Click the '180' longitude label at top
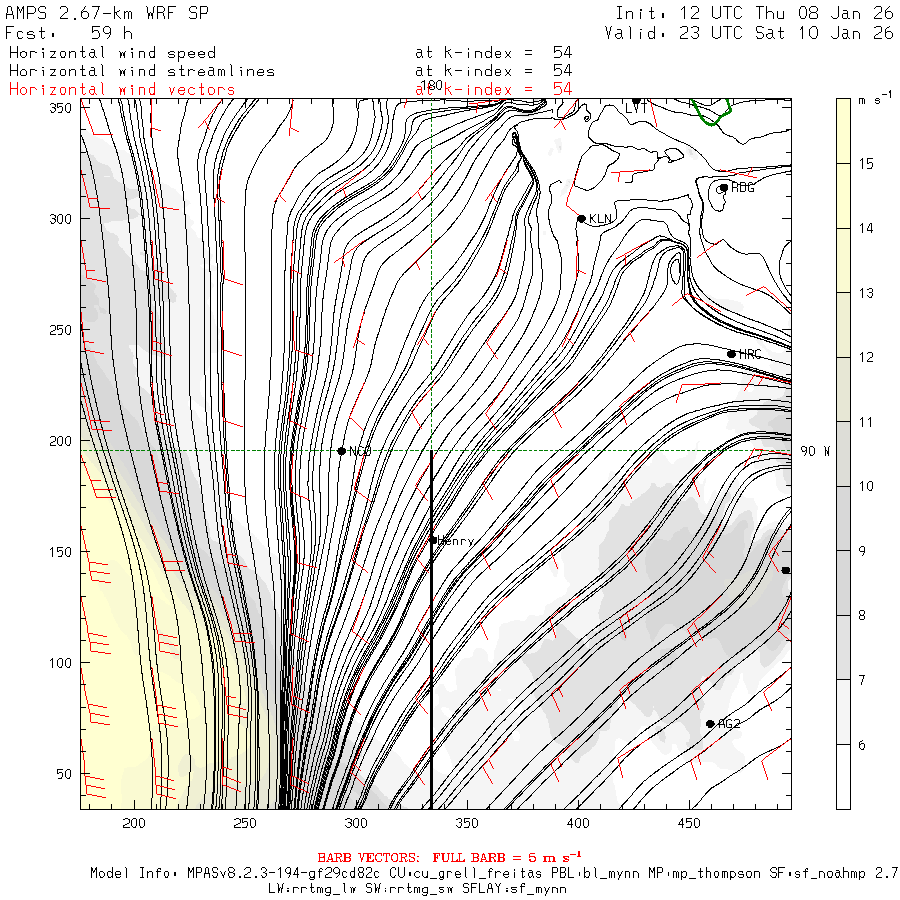900x900 pixels. click(x=431, y=86)
